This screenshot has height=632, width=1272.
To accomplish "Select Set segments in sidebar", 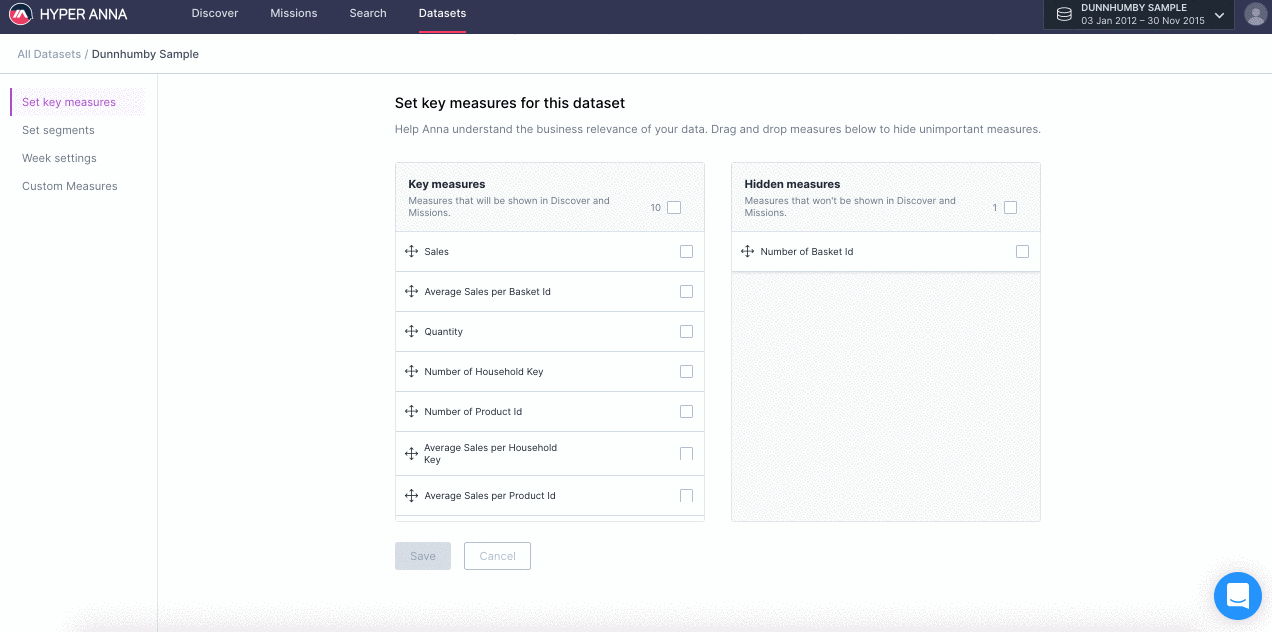I will click(x=58, y=130).
